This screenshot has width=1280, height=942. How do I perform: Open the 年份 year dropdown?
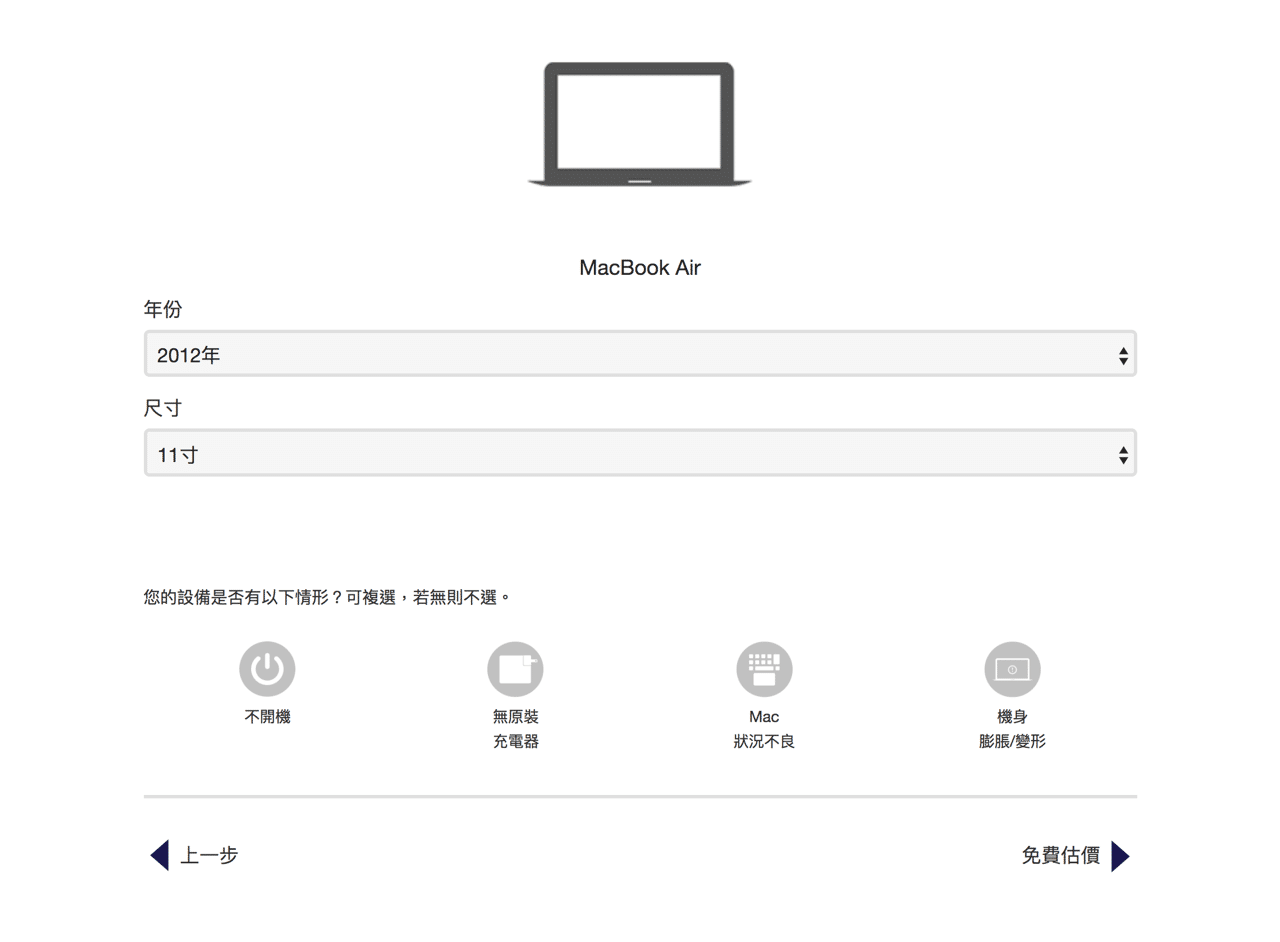(640, 354)
